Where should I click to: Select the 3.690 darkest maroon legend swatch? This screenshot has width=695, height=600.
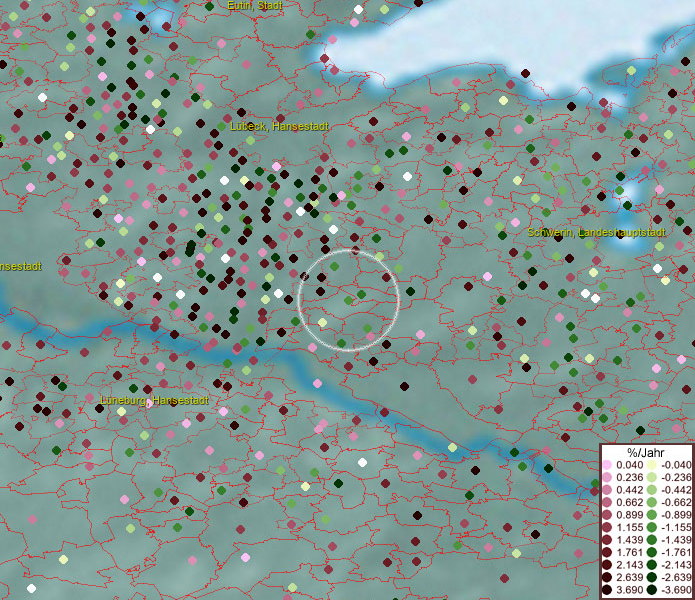pyautogui.click(x=608, y=591)
